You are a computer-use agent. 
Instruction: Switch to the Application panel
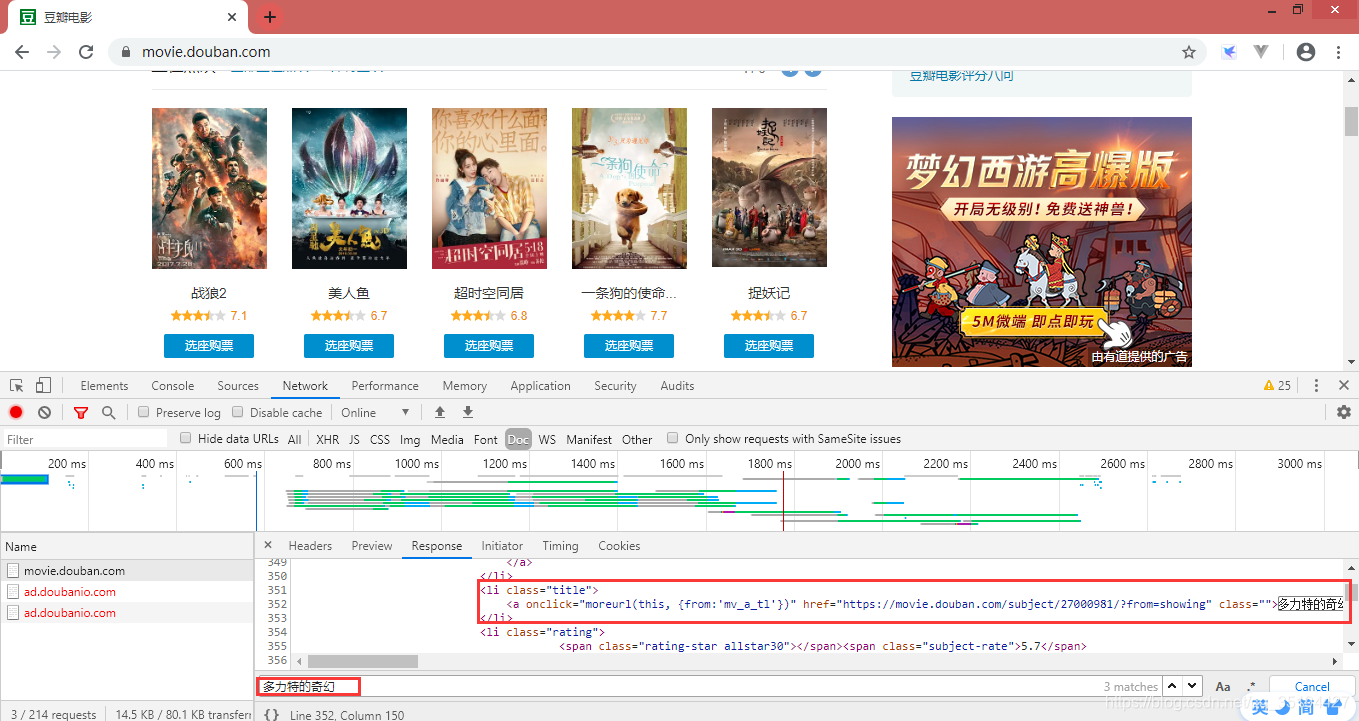[x=540, y=386]
